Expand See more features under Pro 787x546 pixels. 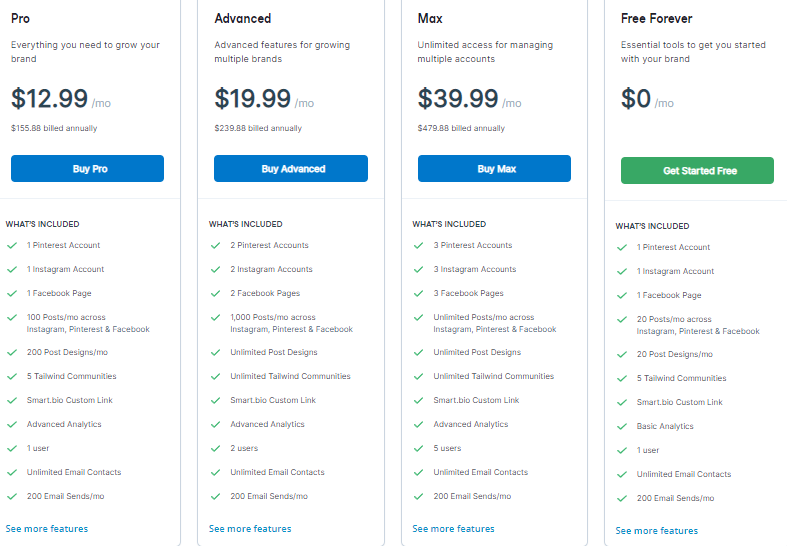(47, 528)
